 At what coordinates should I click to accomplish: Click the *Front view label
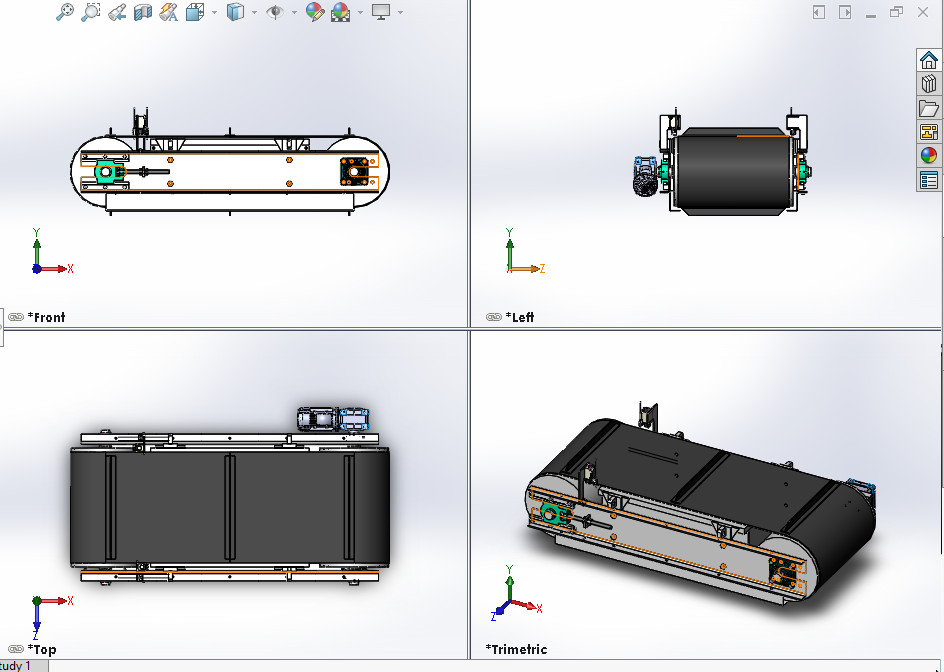[47, 317]
